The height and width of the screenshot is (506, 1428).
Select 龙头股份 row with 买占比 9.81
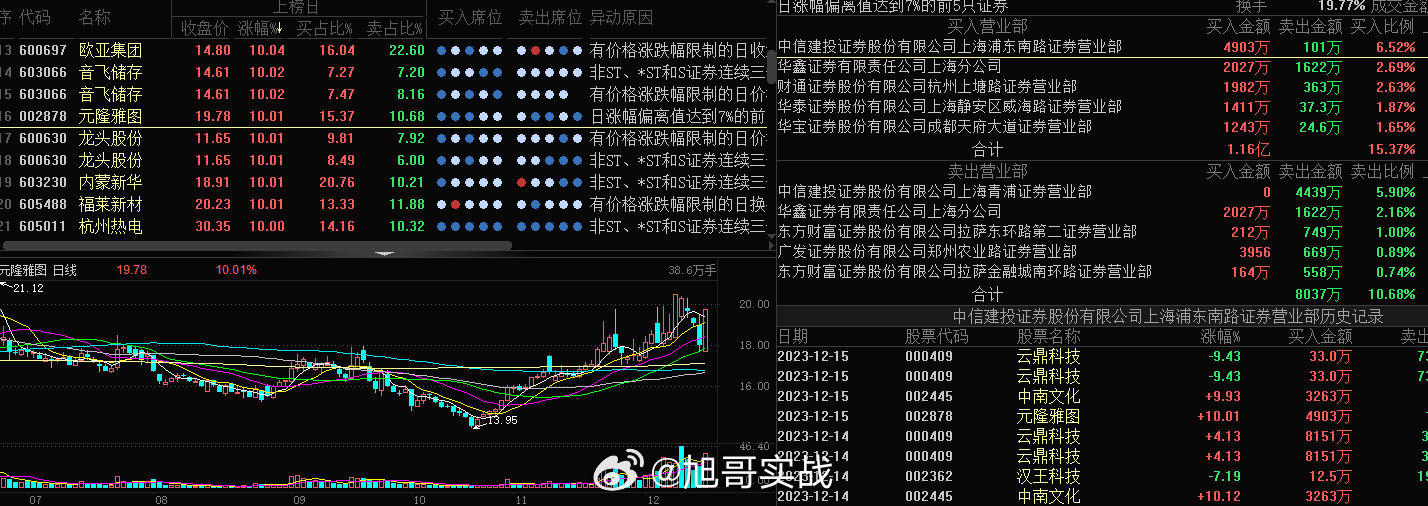pyautogui.click(x=384, y=138)
